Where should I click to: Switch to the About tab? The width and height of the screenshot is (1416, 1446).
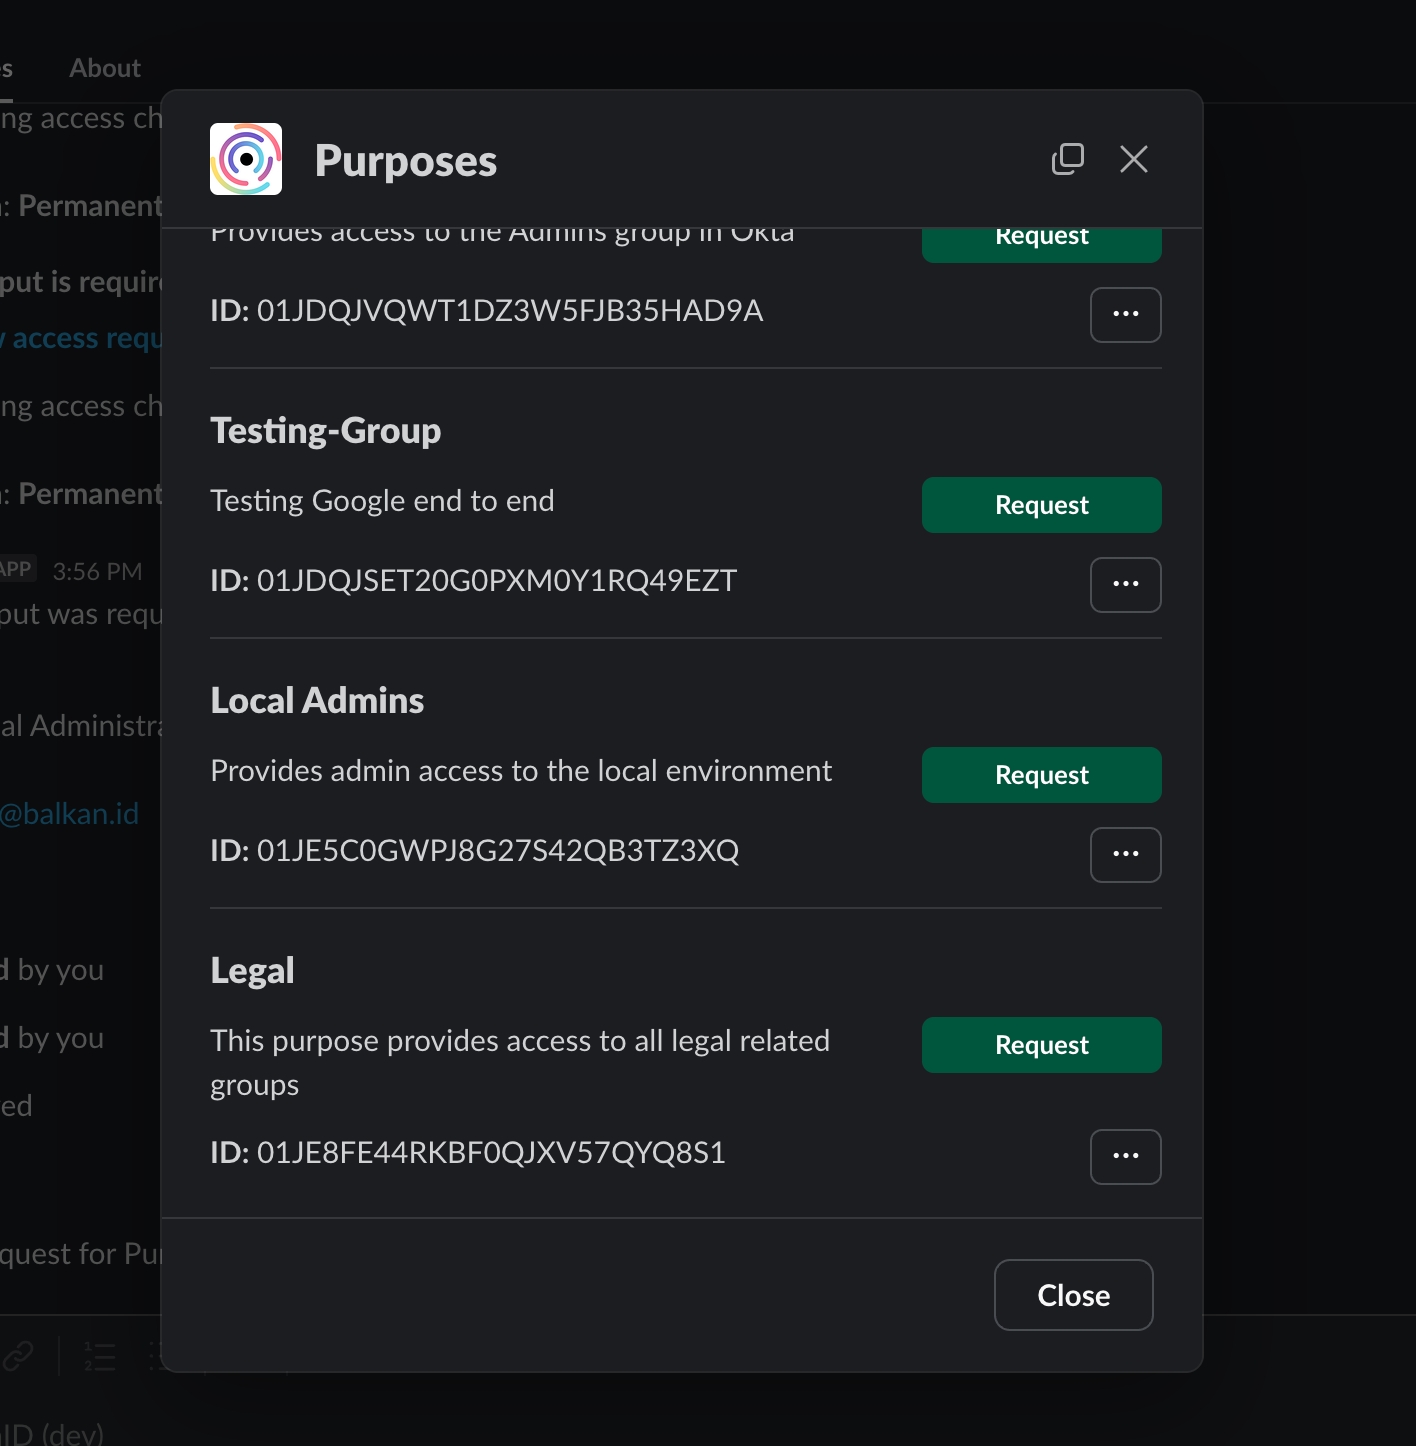[105, 68]
